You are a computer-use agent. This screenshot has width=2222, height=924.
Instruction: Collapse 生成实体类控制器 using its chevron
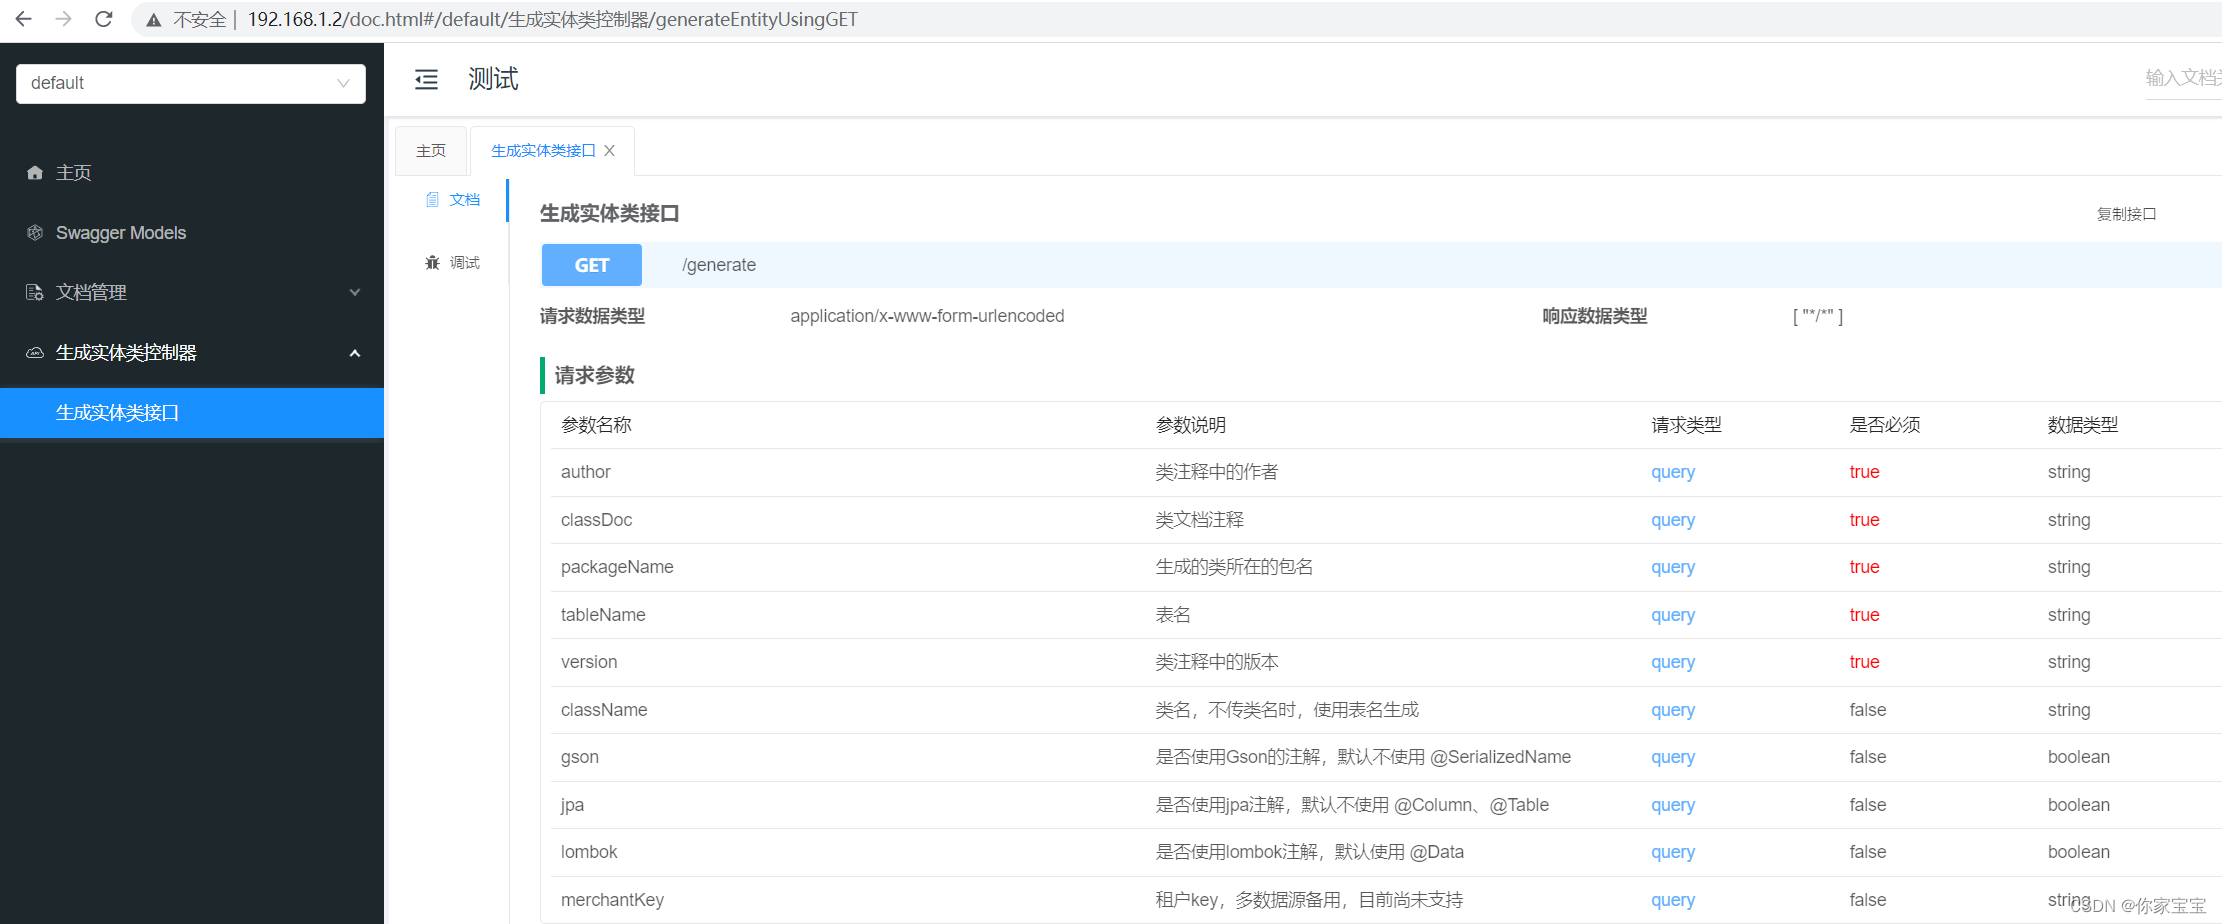(x=355, y=352)
